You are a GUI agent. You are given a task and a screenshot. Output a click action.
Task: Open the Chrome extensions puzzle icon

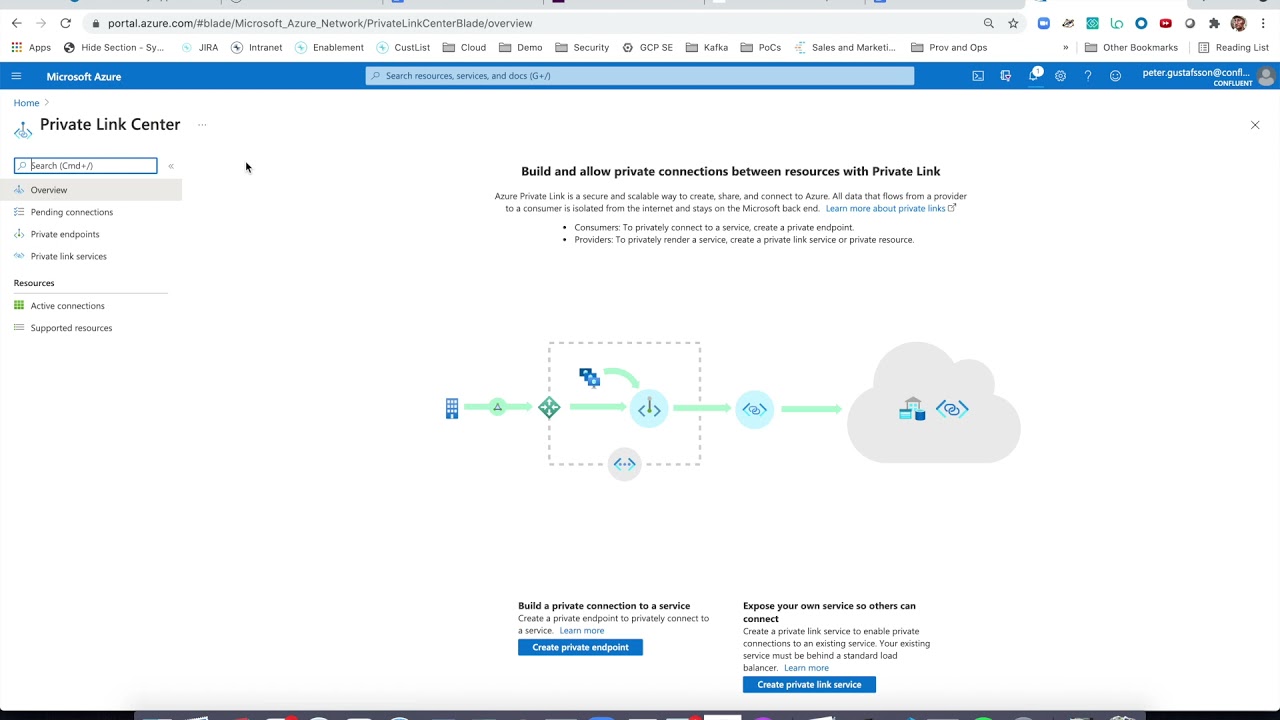(1214, 23)
